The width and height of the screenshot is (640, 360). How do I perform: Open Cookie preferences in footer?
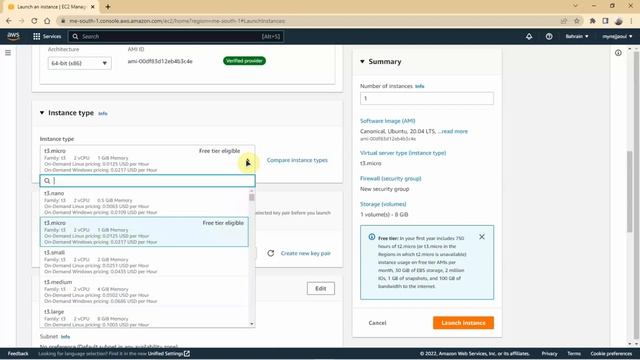(611, 353)
